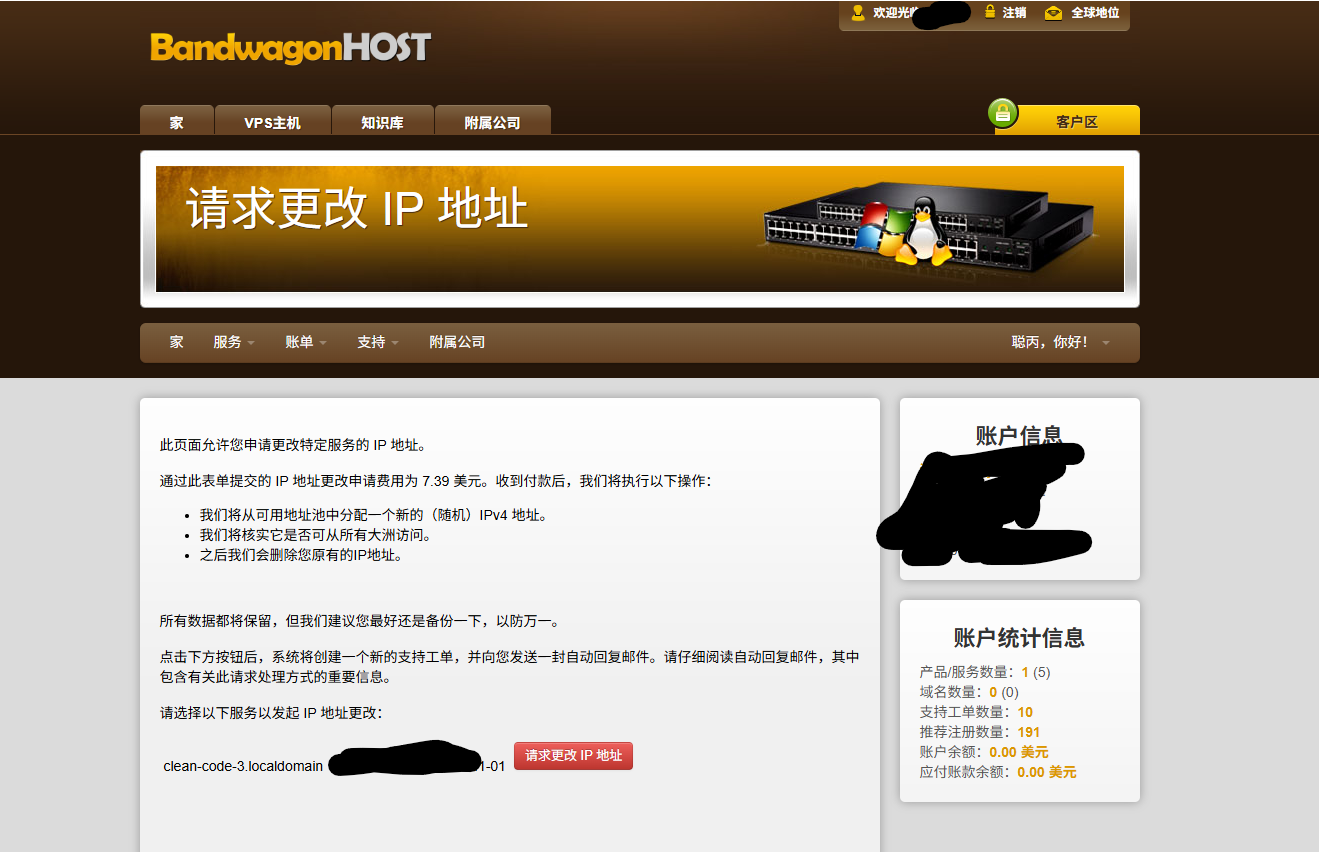The image size is (1319, 852).
Task: Open the 全球地位 link
Action: point(1095,13)
